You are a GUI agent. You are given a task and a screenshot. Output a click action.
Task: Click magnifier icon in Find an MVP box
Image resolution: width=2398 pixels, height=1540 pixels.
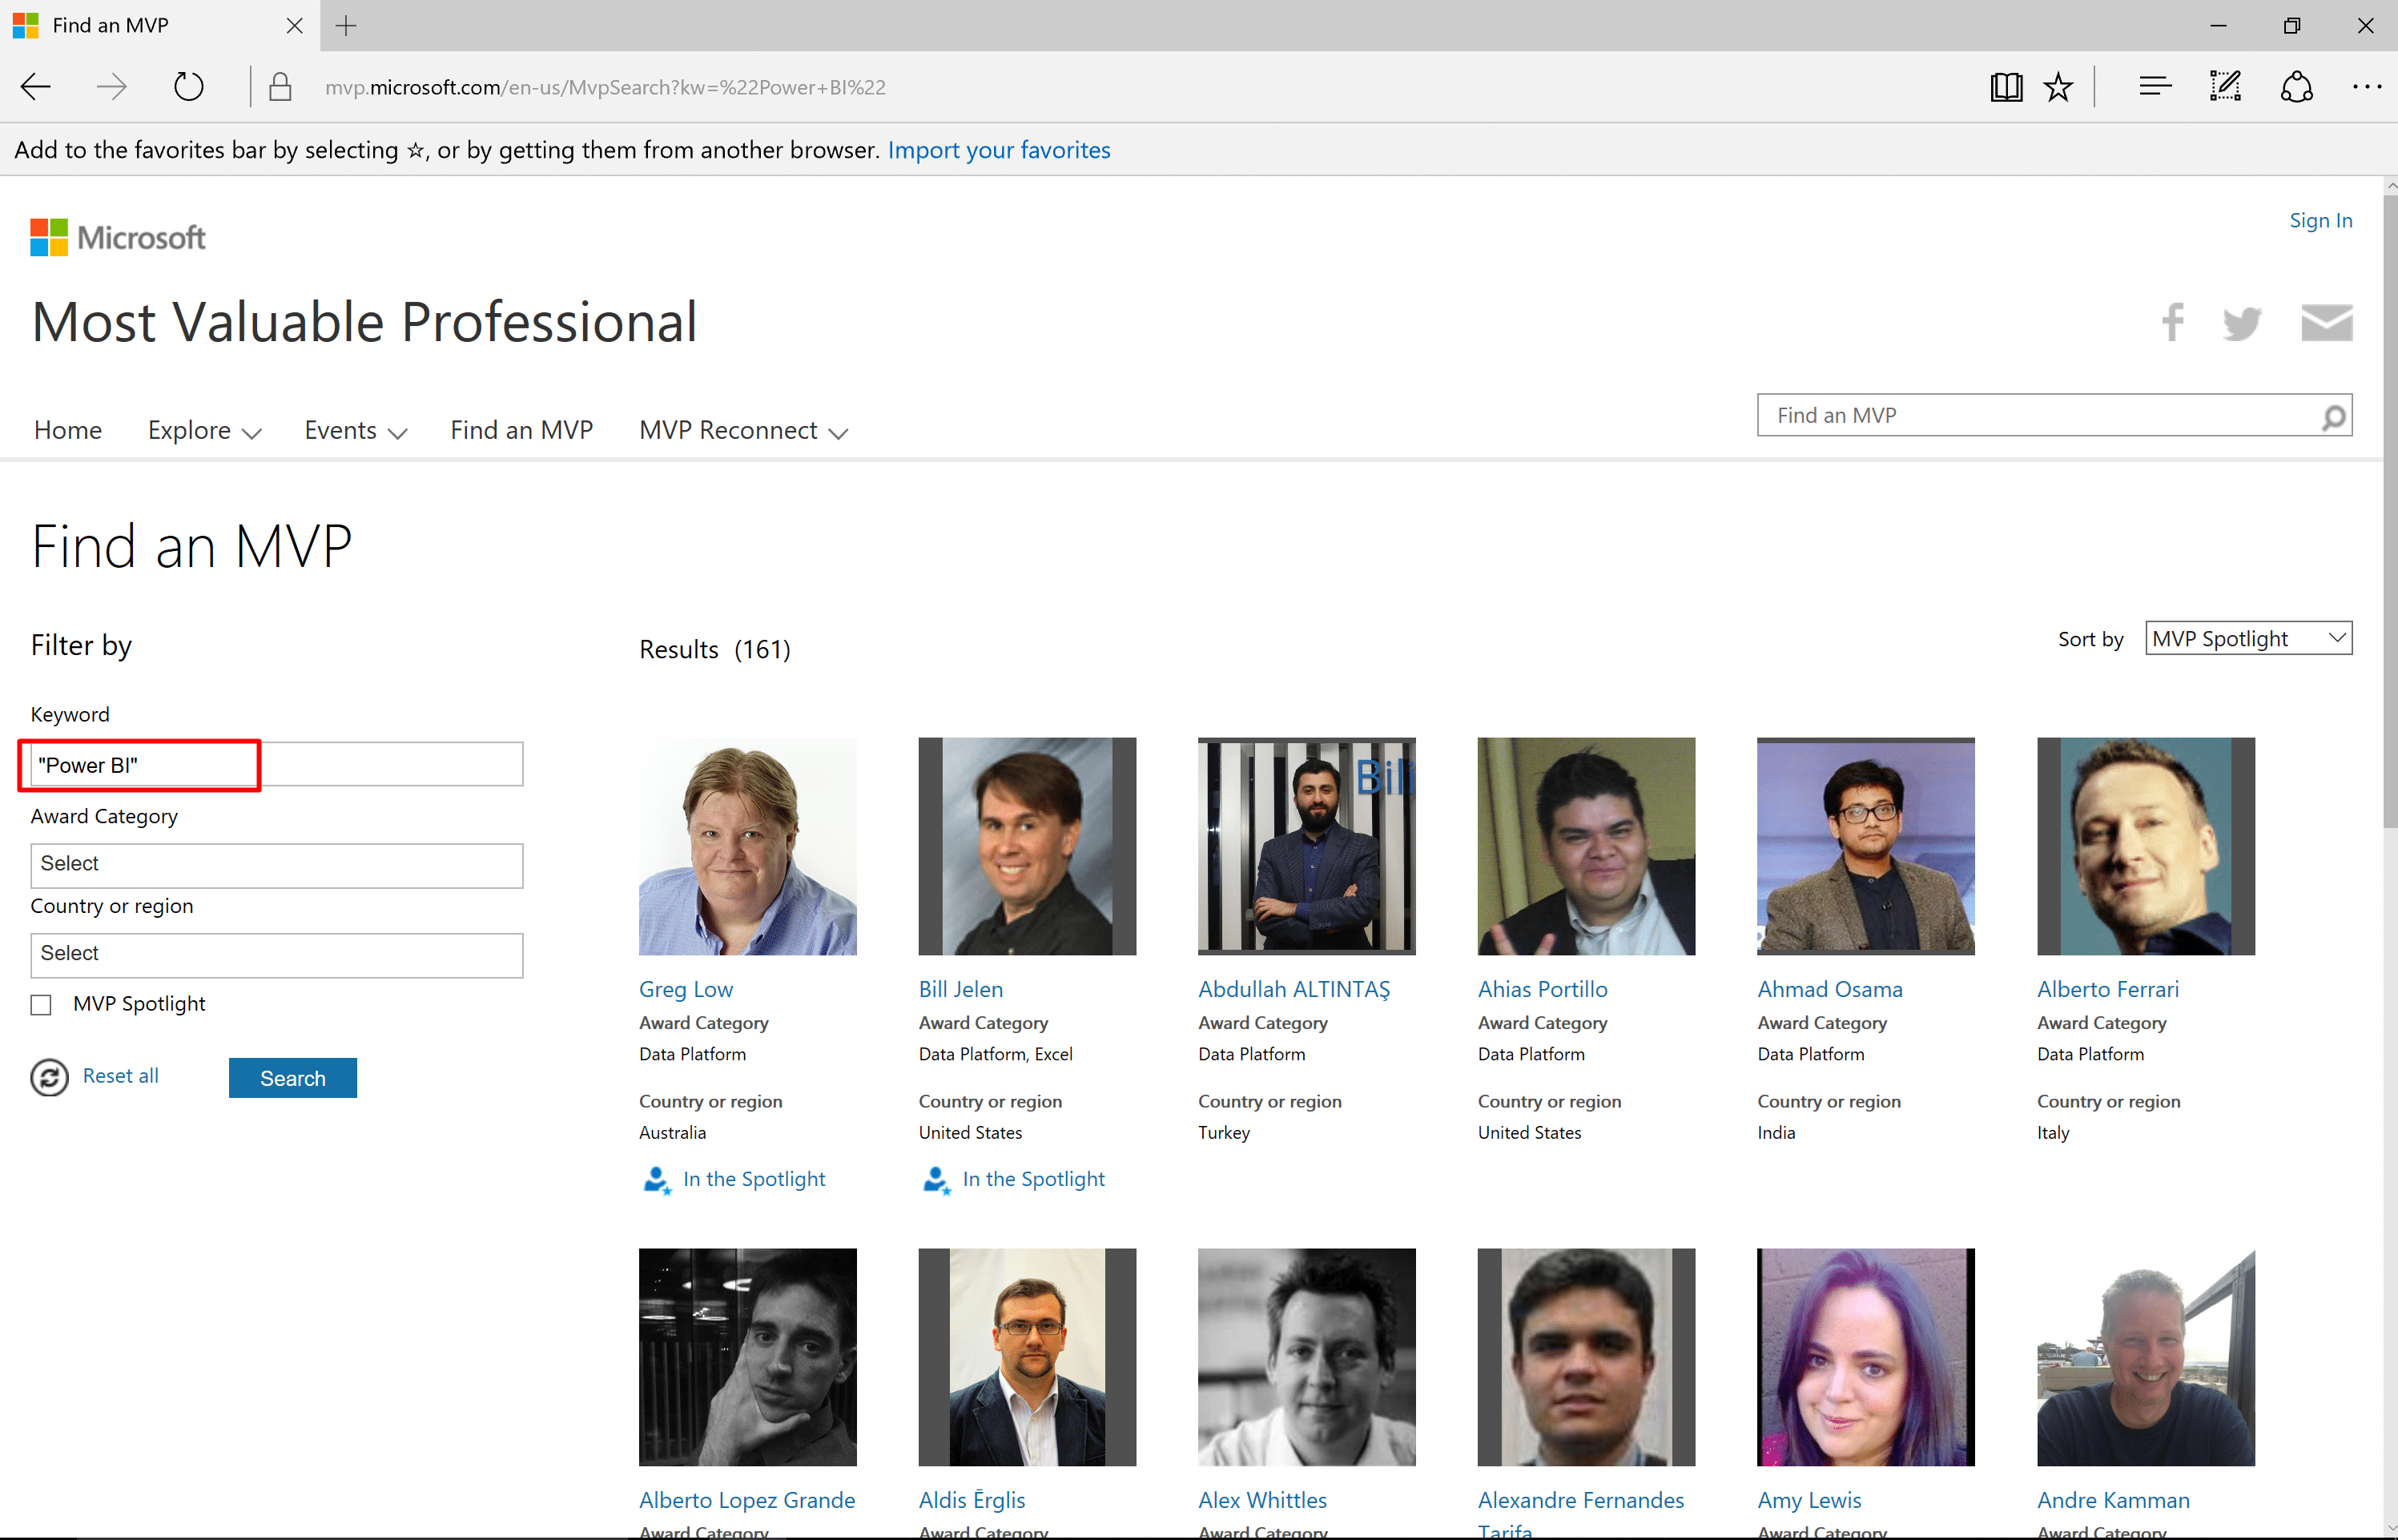point(2333,416)
